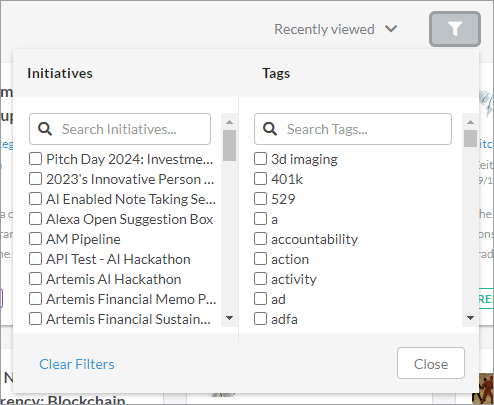Select the accountability tag checkbox

click(260, 239)
